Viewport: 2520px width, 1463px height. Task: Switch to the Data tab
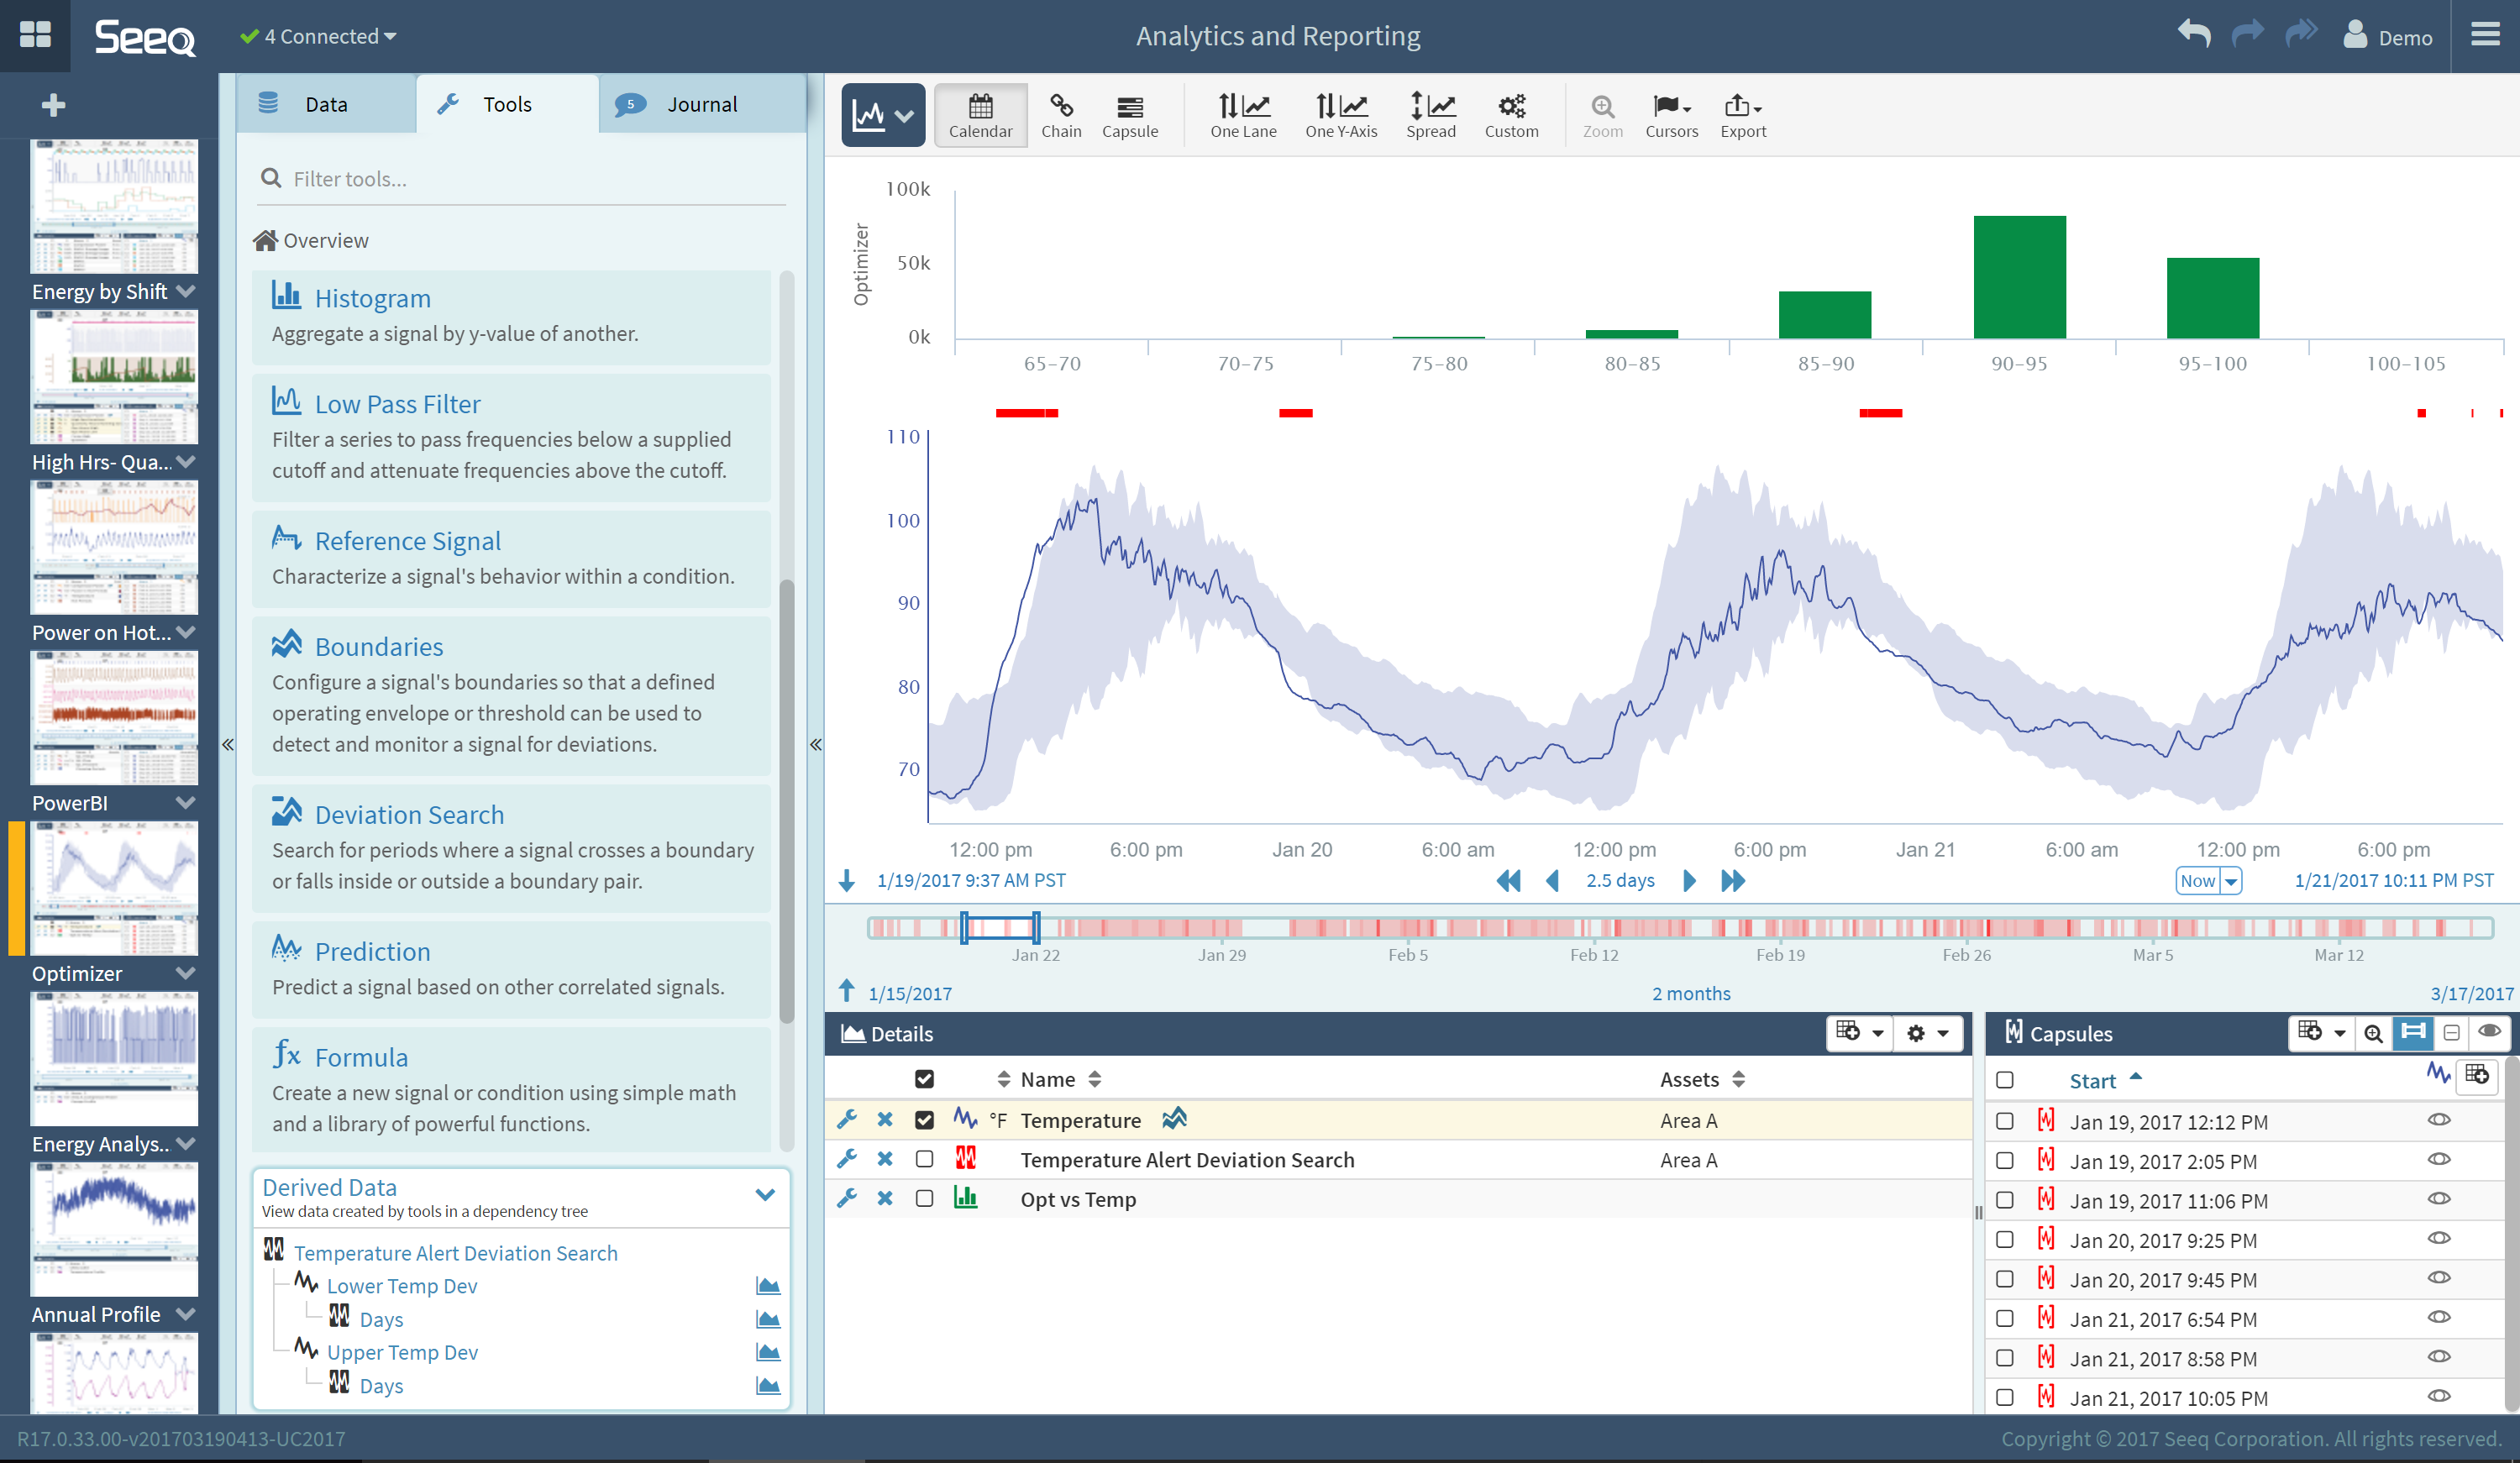pyautogui.click(x=325, y=104)
